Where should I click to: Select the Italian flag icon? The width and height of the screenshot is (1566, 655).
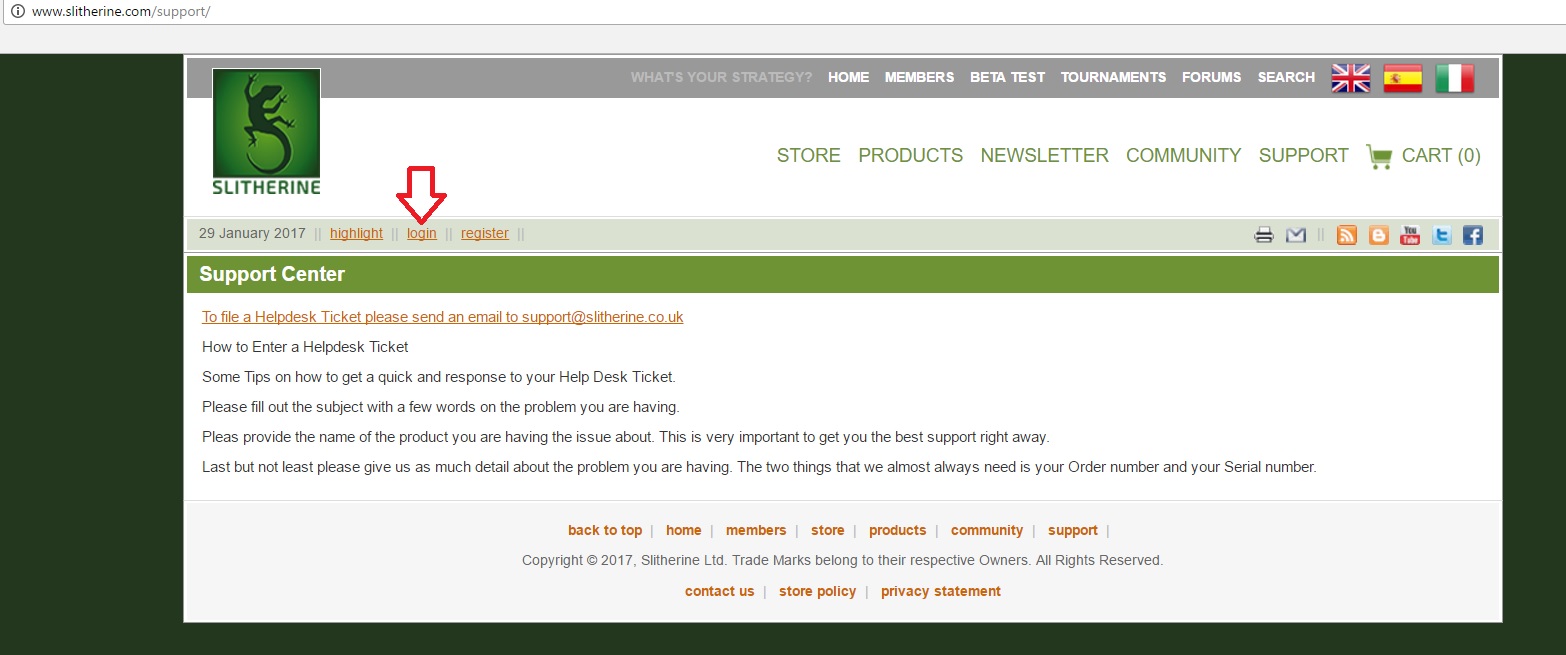coord(1455,78)
